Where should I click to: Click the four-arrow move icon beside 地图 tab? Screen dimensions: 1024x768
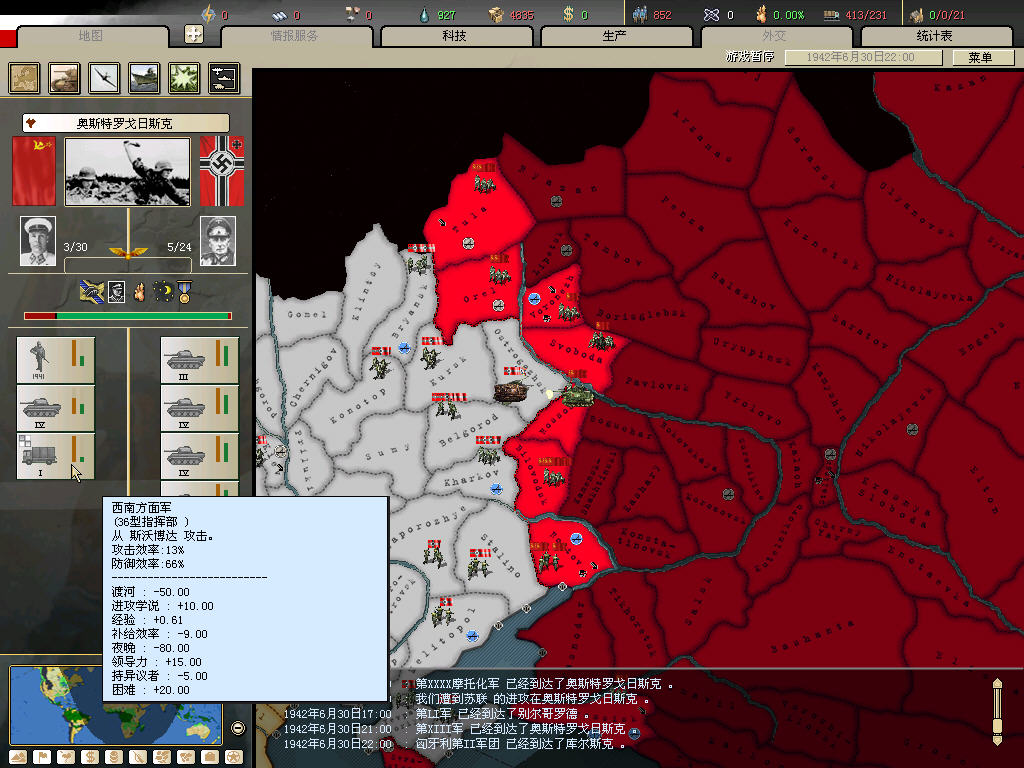[193, 33]
